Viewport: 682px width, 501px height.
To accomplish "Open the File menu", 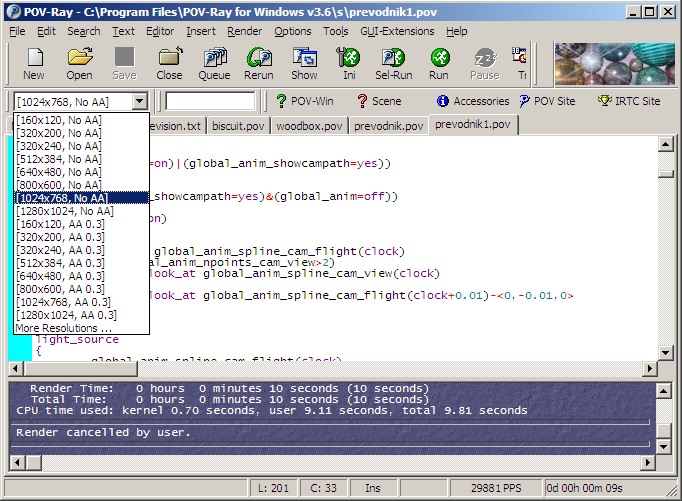I will [17, 31].
